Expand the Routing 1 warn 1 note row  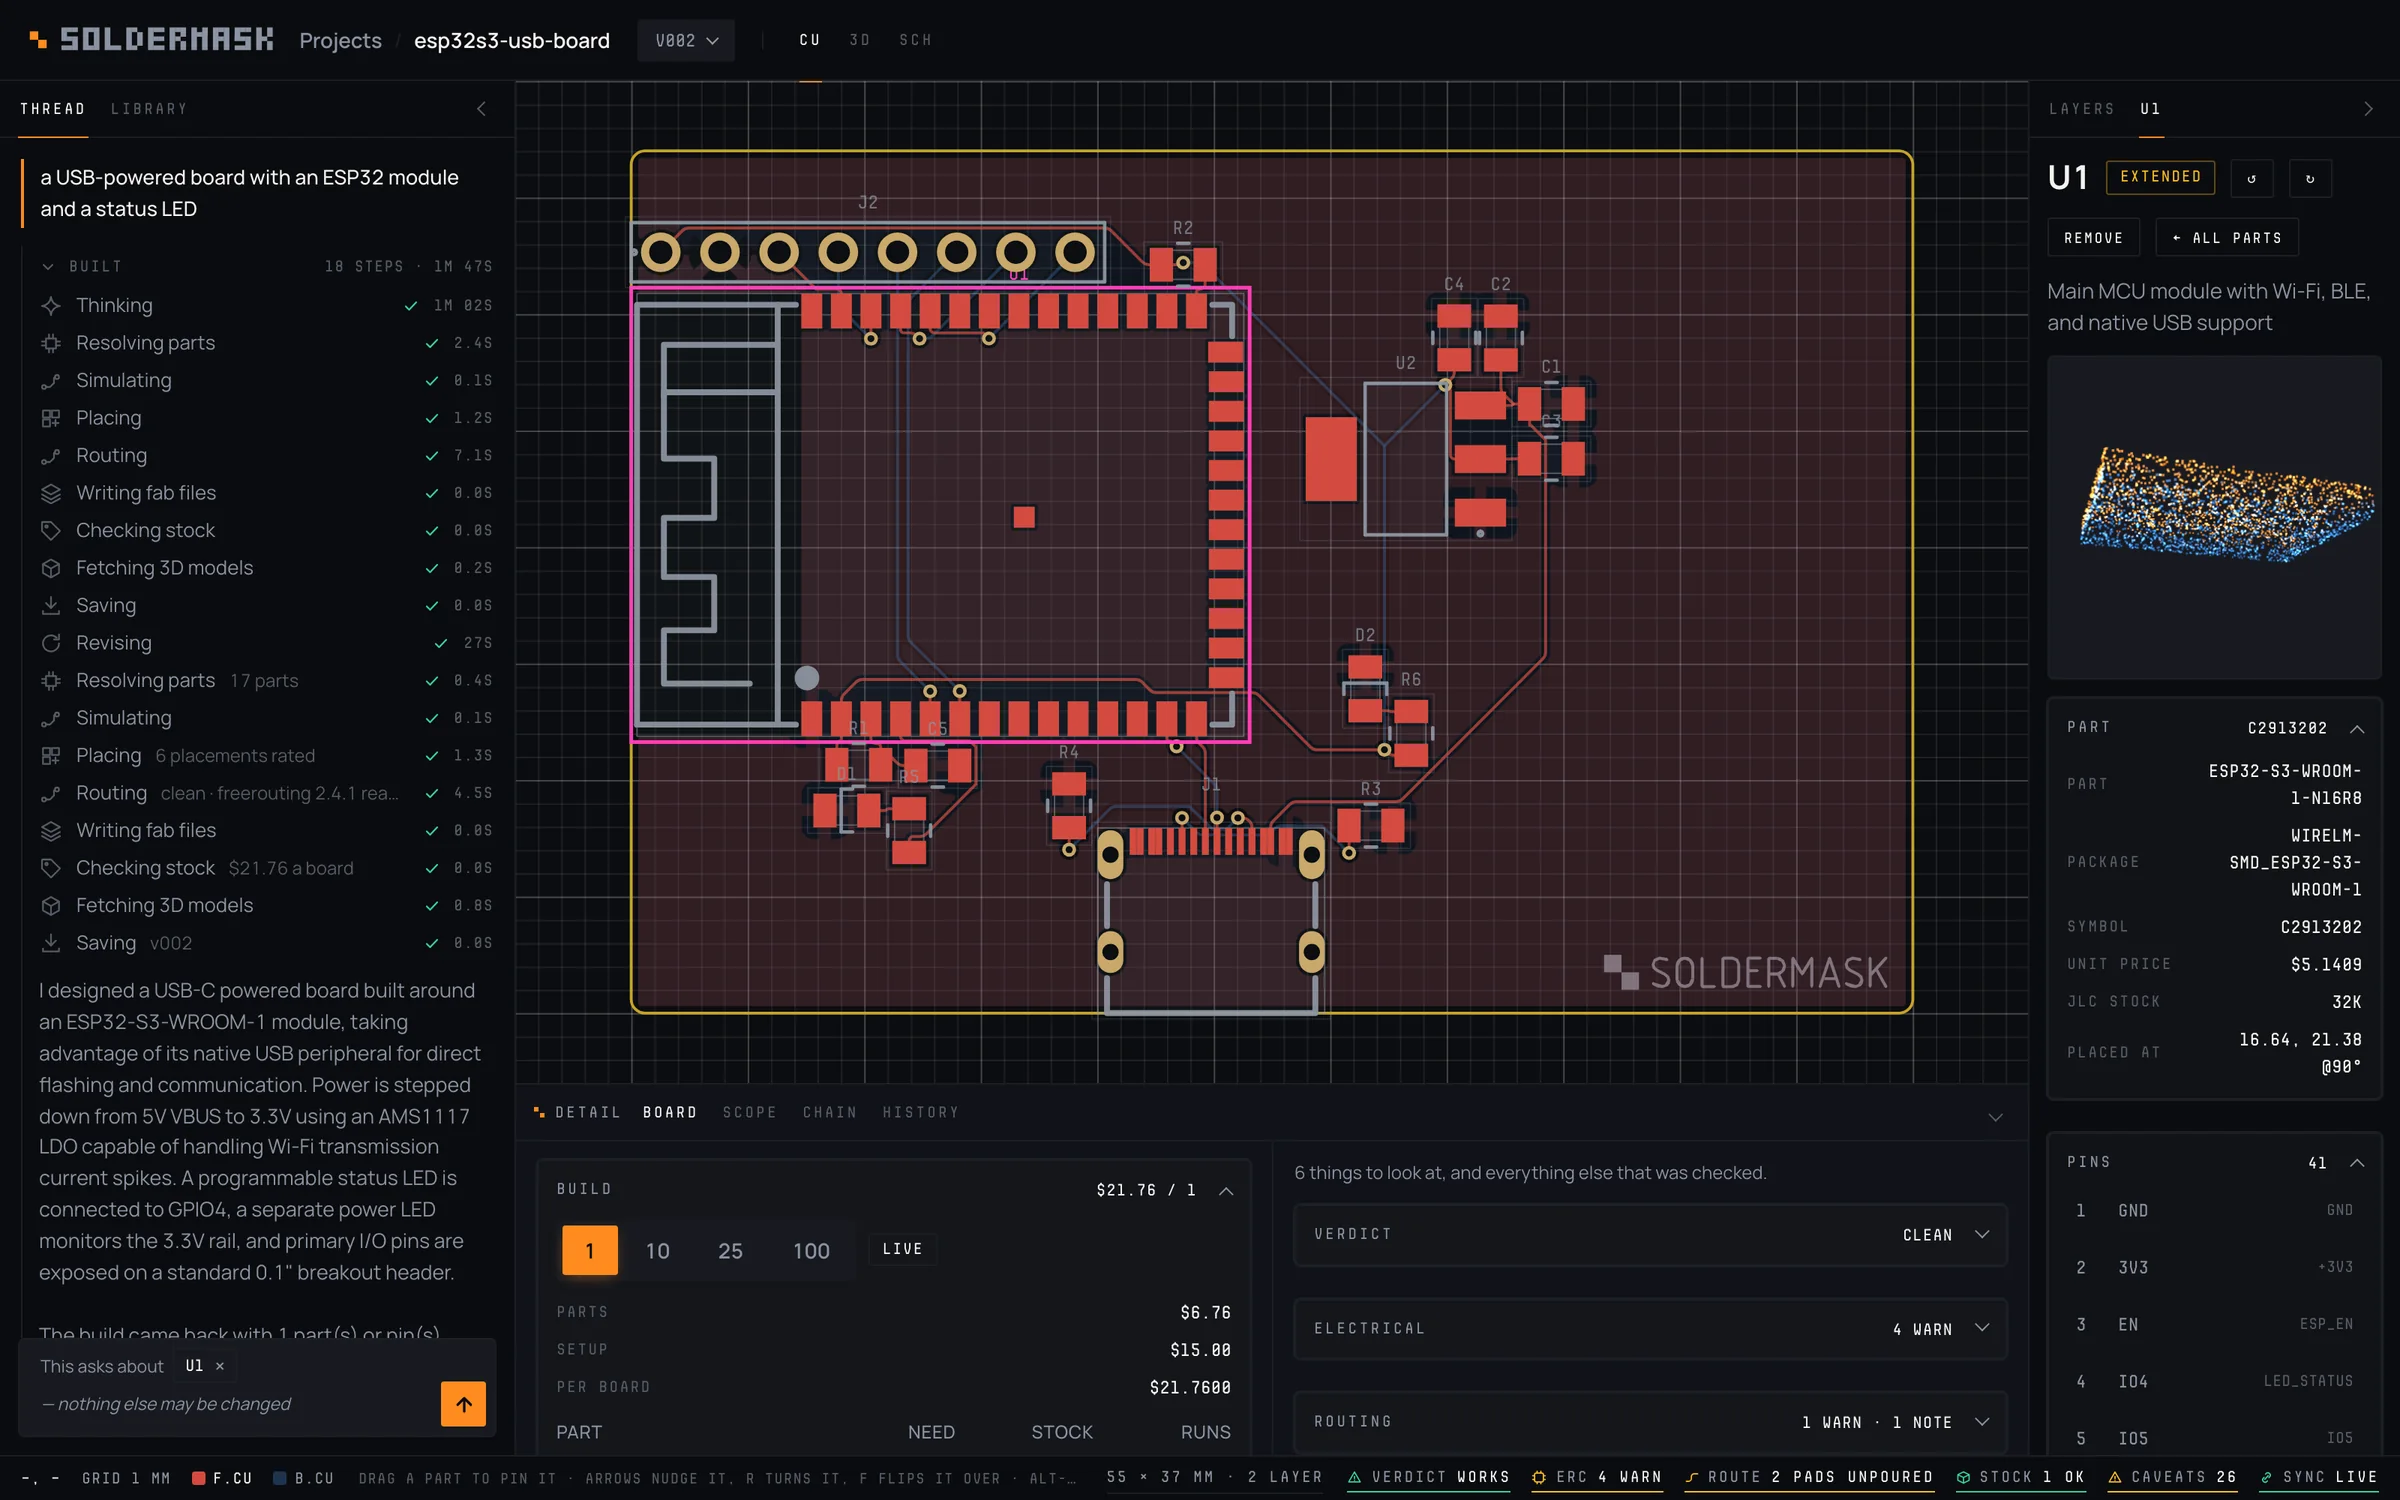tap(1650, 1421)
